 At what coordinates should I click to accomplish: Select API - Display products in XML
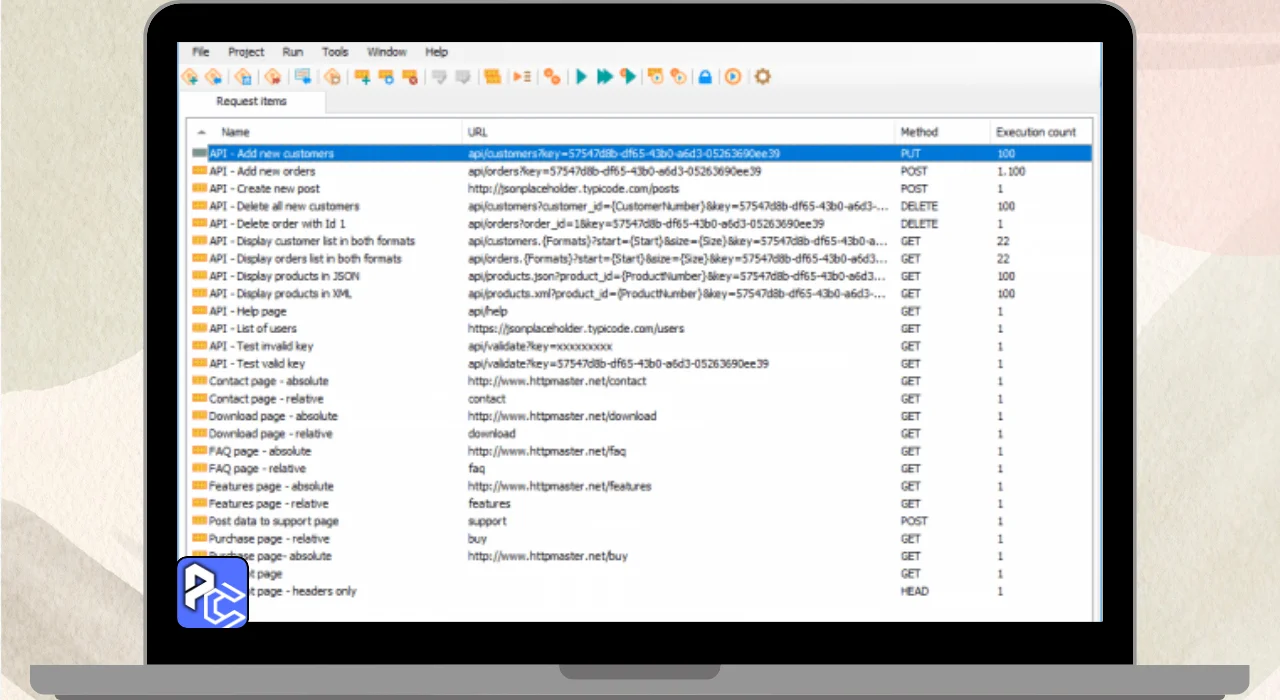(280, 294)
